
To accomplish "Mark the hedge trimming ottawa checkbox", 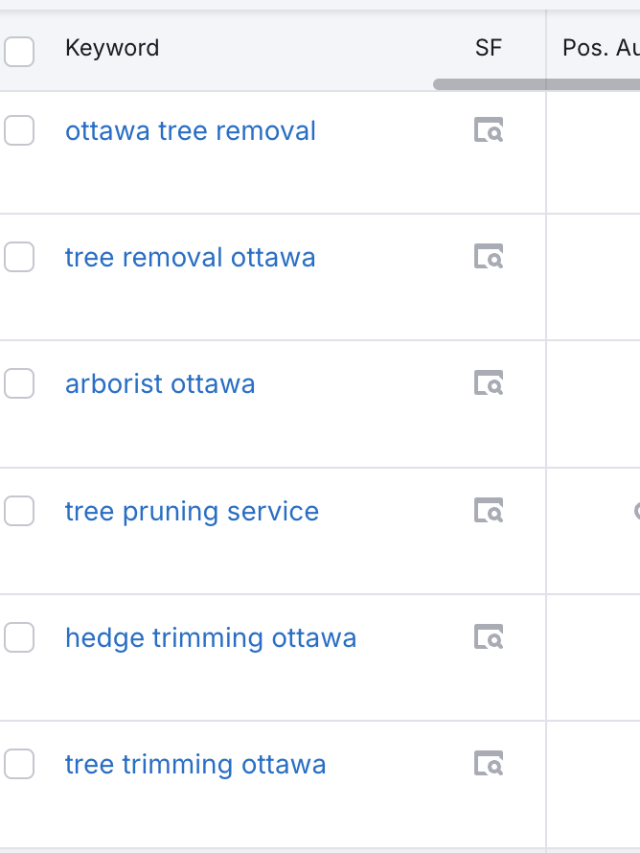I will tap(19, 637).
